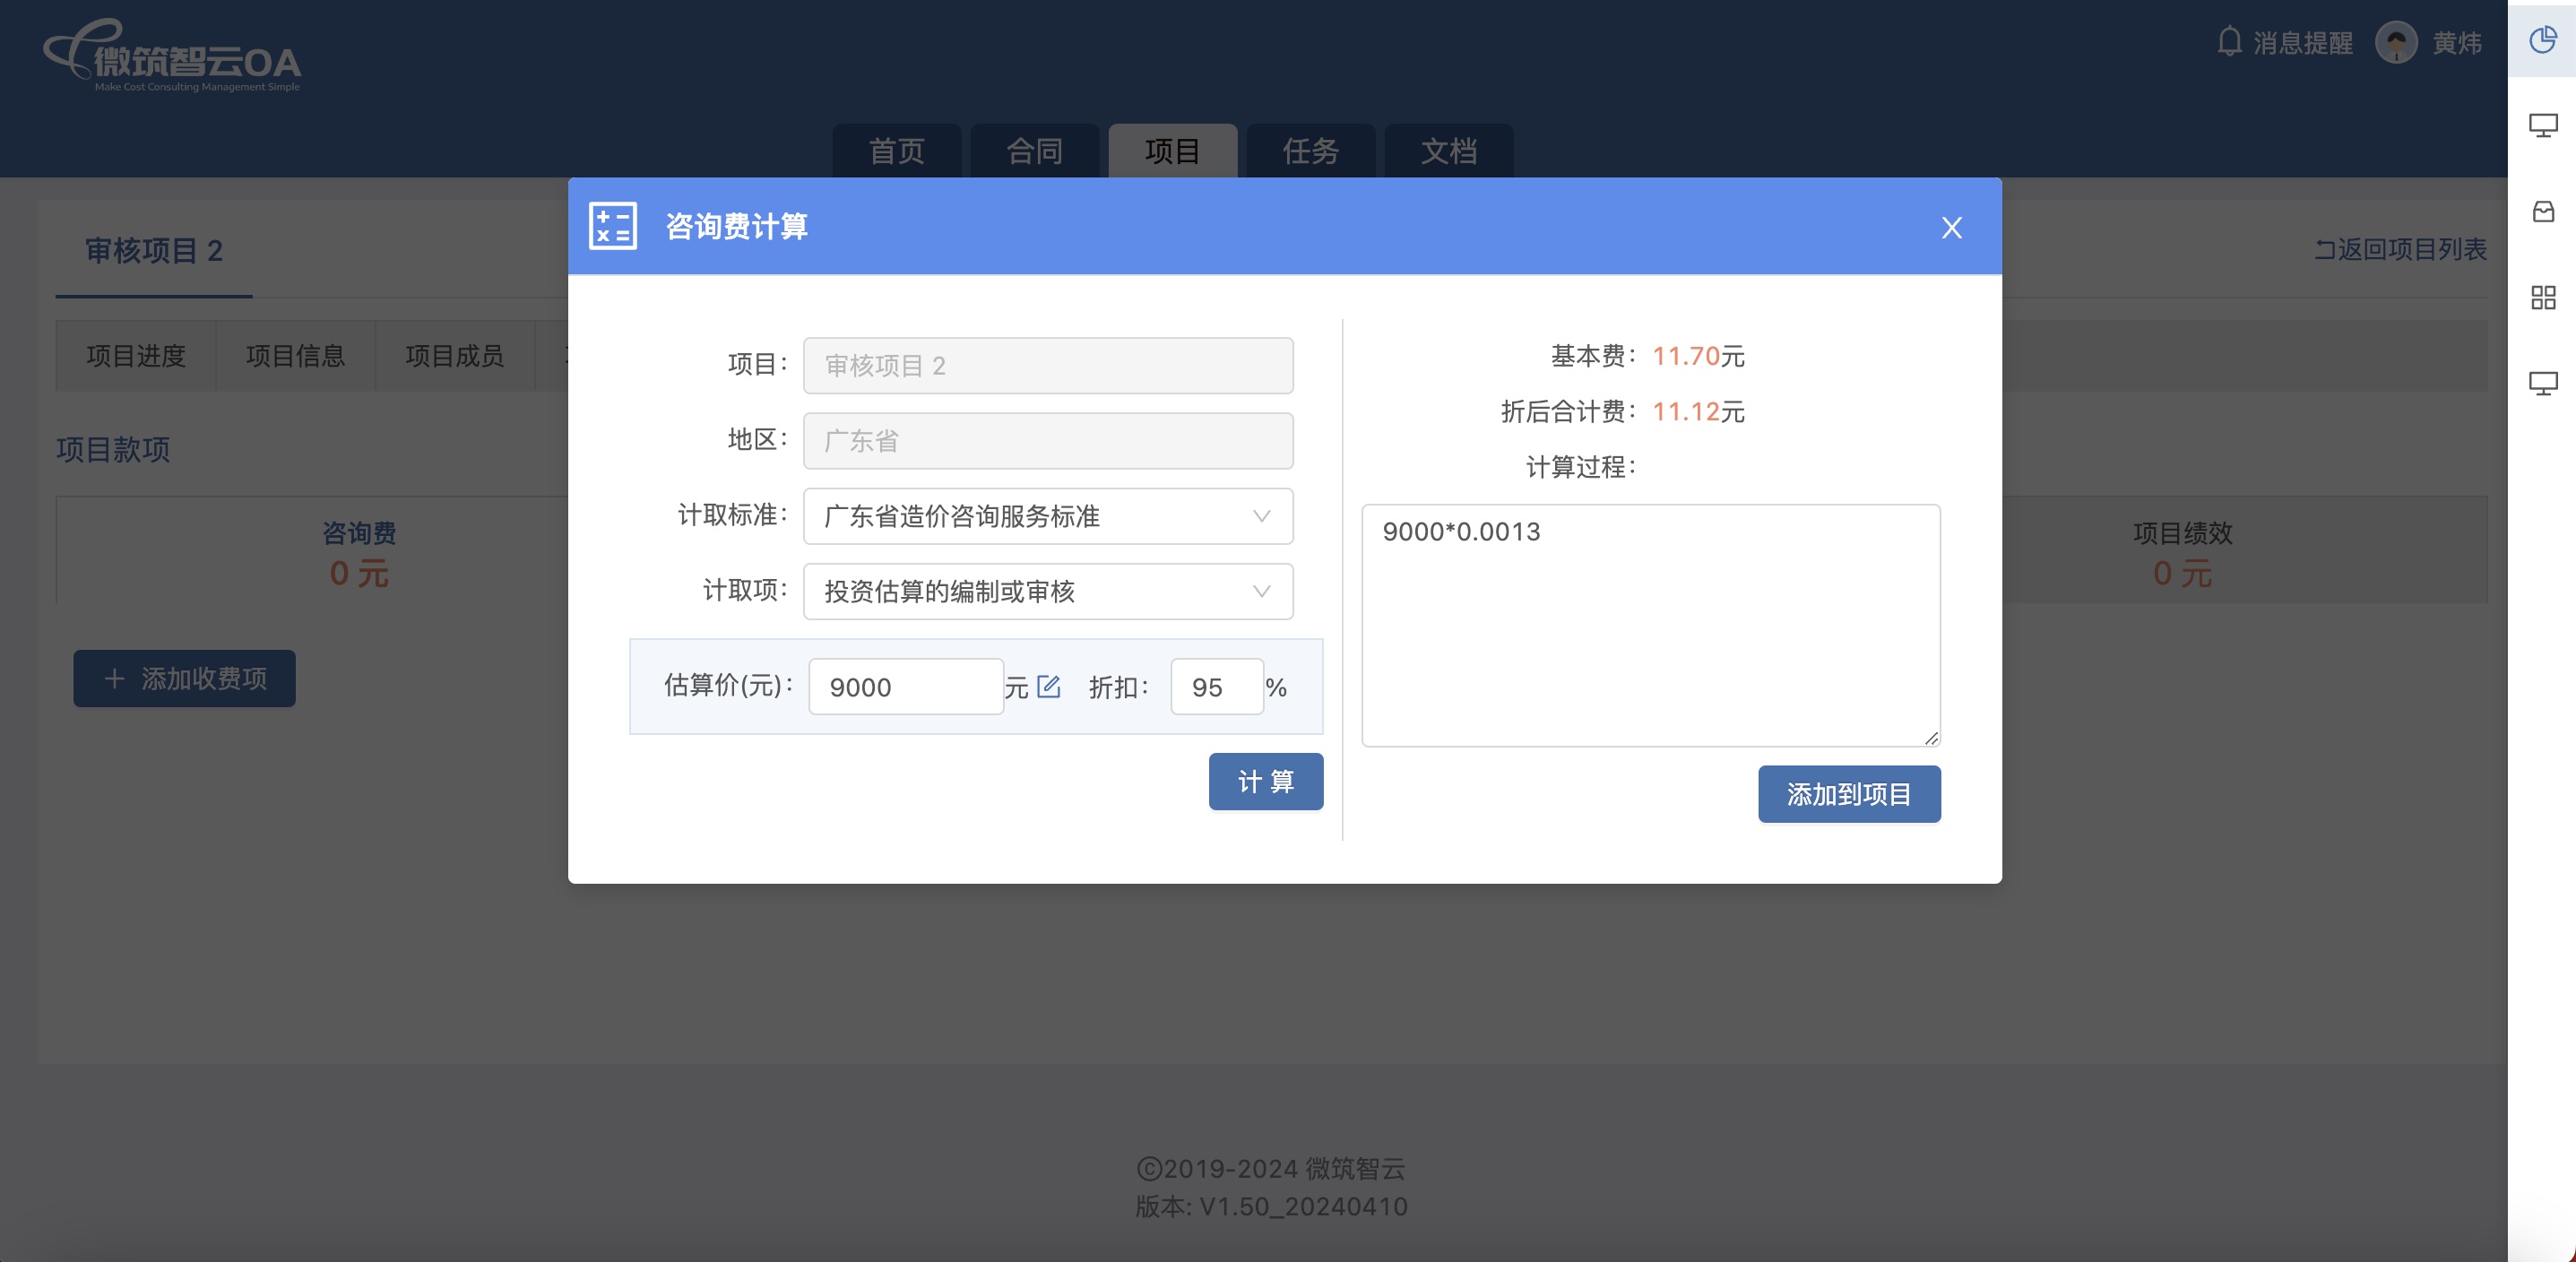
Task: Click the calculator icon in dialog header
Action: [x=612, y=226]
